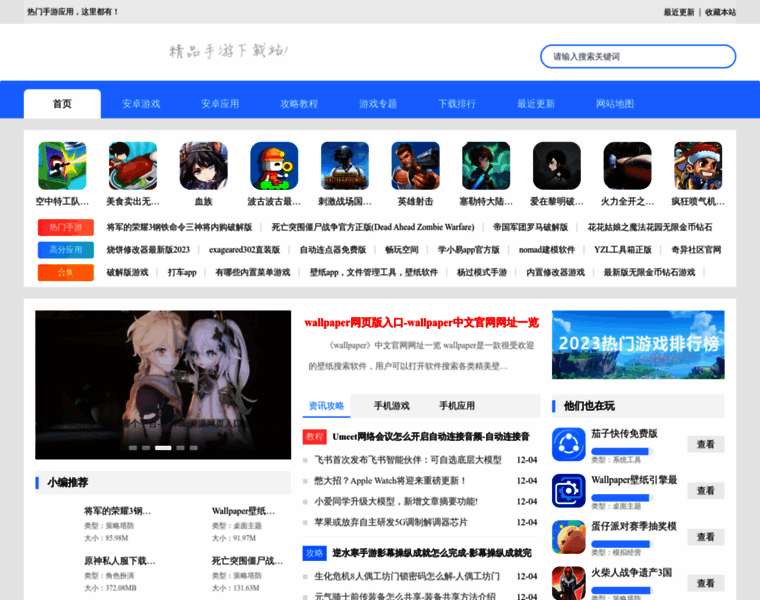Open wallpaper网页版入口 headline link
The height and width of the screenshot is (600, 760).
tap(421, 323)
